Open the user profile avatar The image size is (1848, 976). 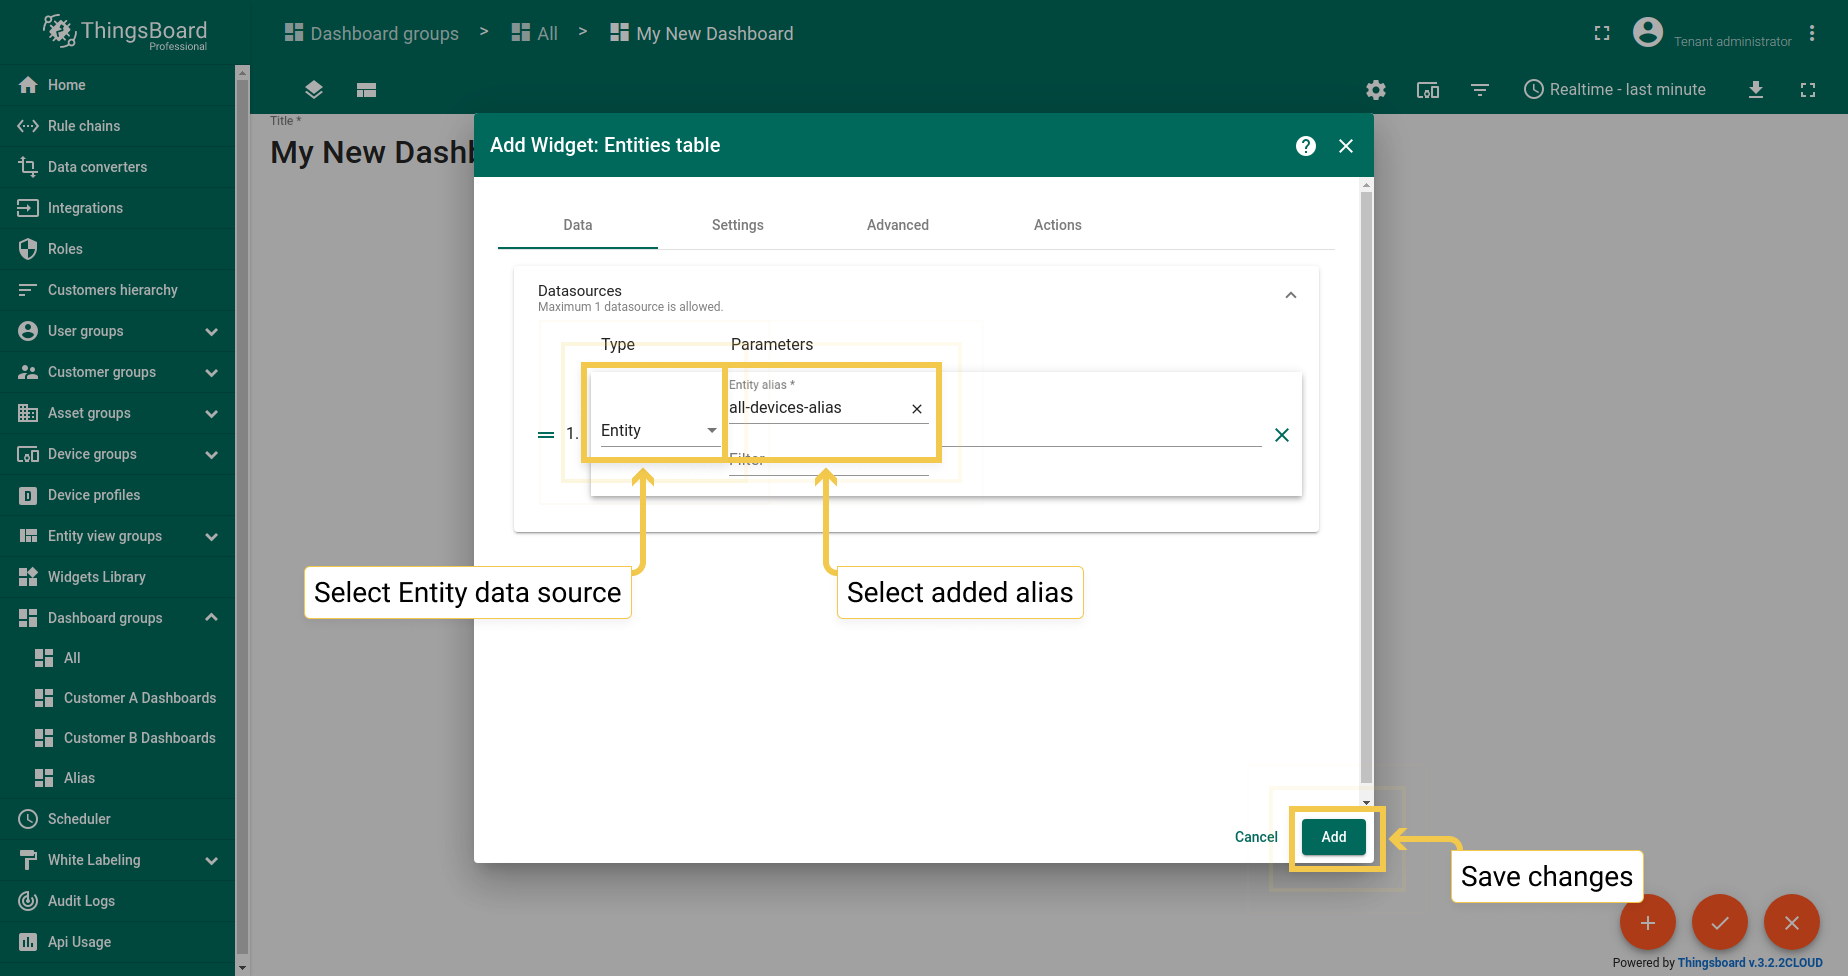click(1648, 32)
